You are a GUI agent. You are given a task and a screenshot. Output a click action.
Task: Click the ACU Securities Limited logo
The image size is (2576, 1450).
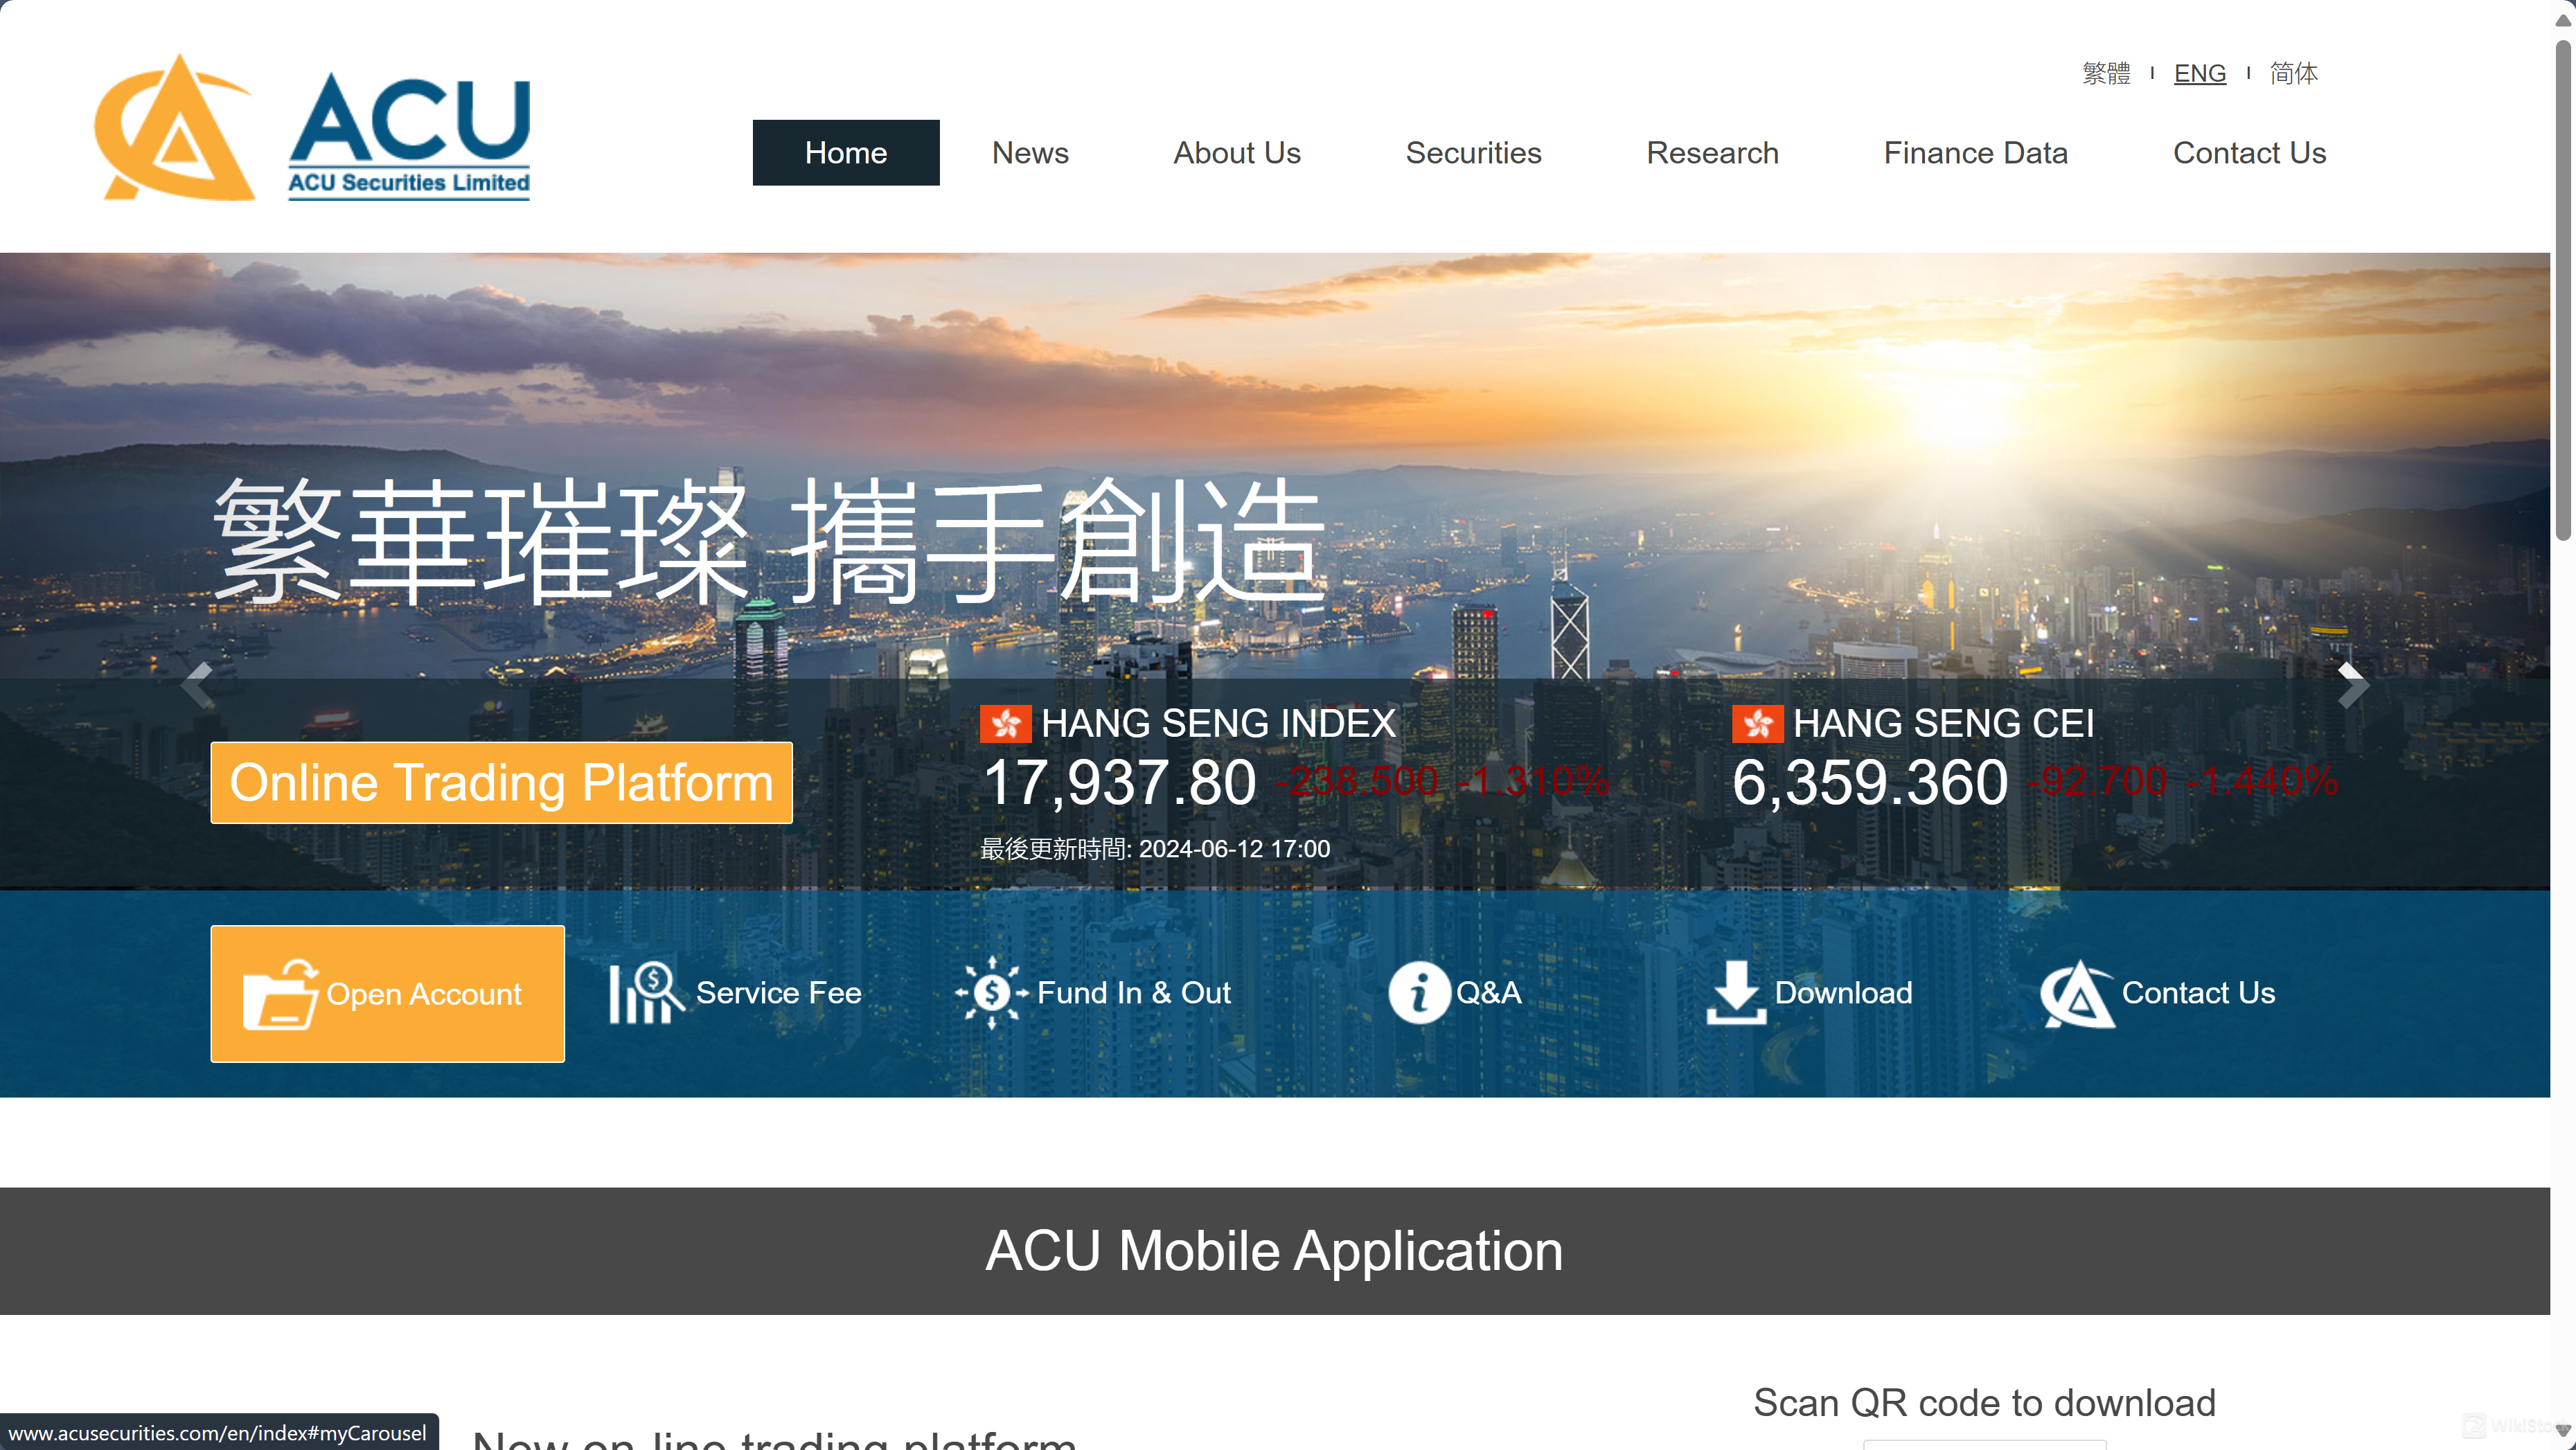click(312, 128)
